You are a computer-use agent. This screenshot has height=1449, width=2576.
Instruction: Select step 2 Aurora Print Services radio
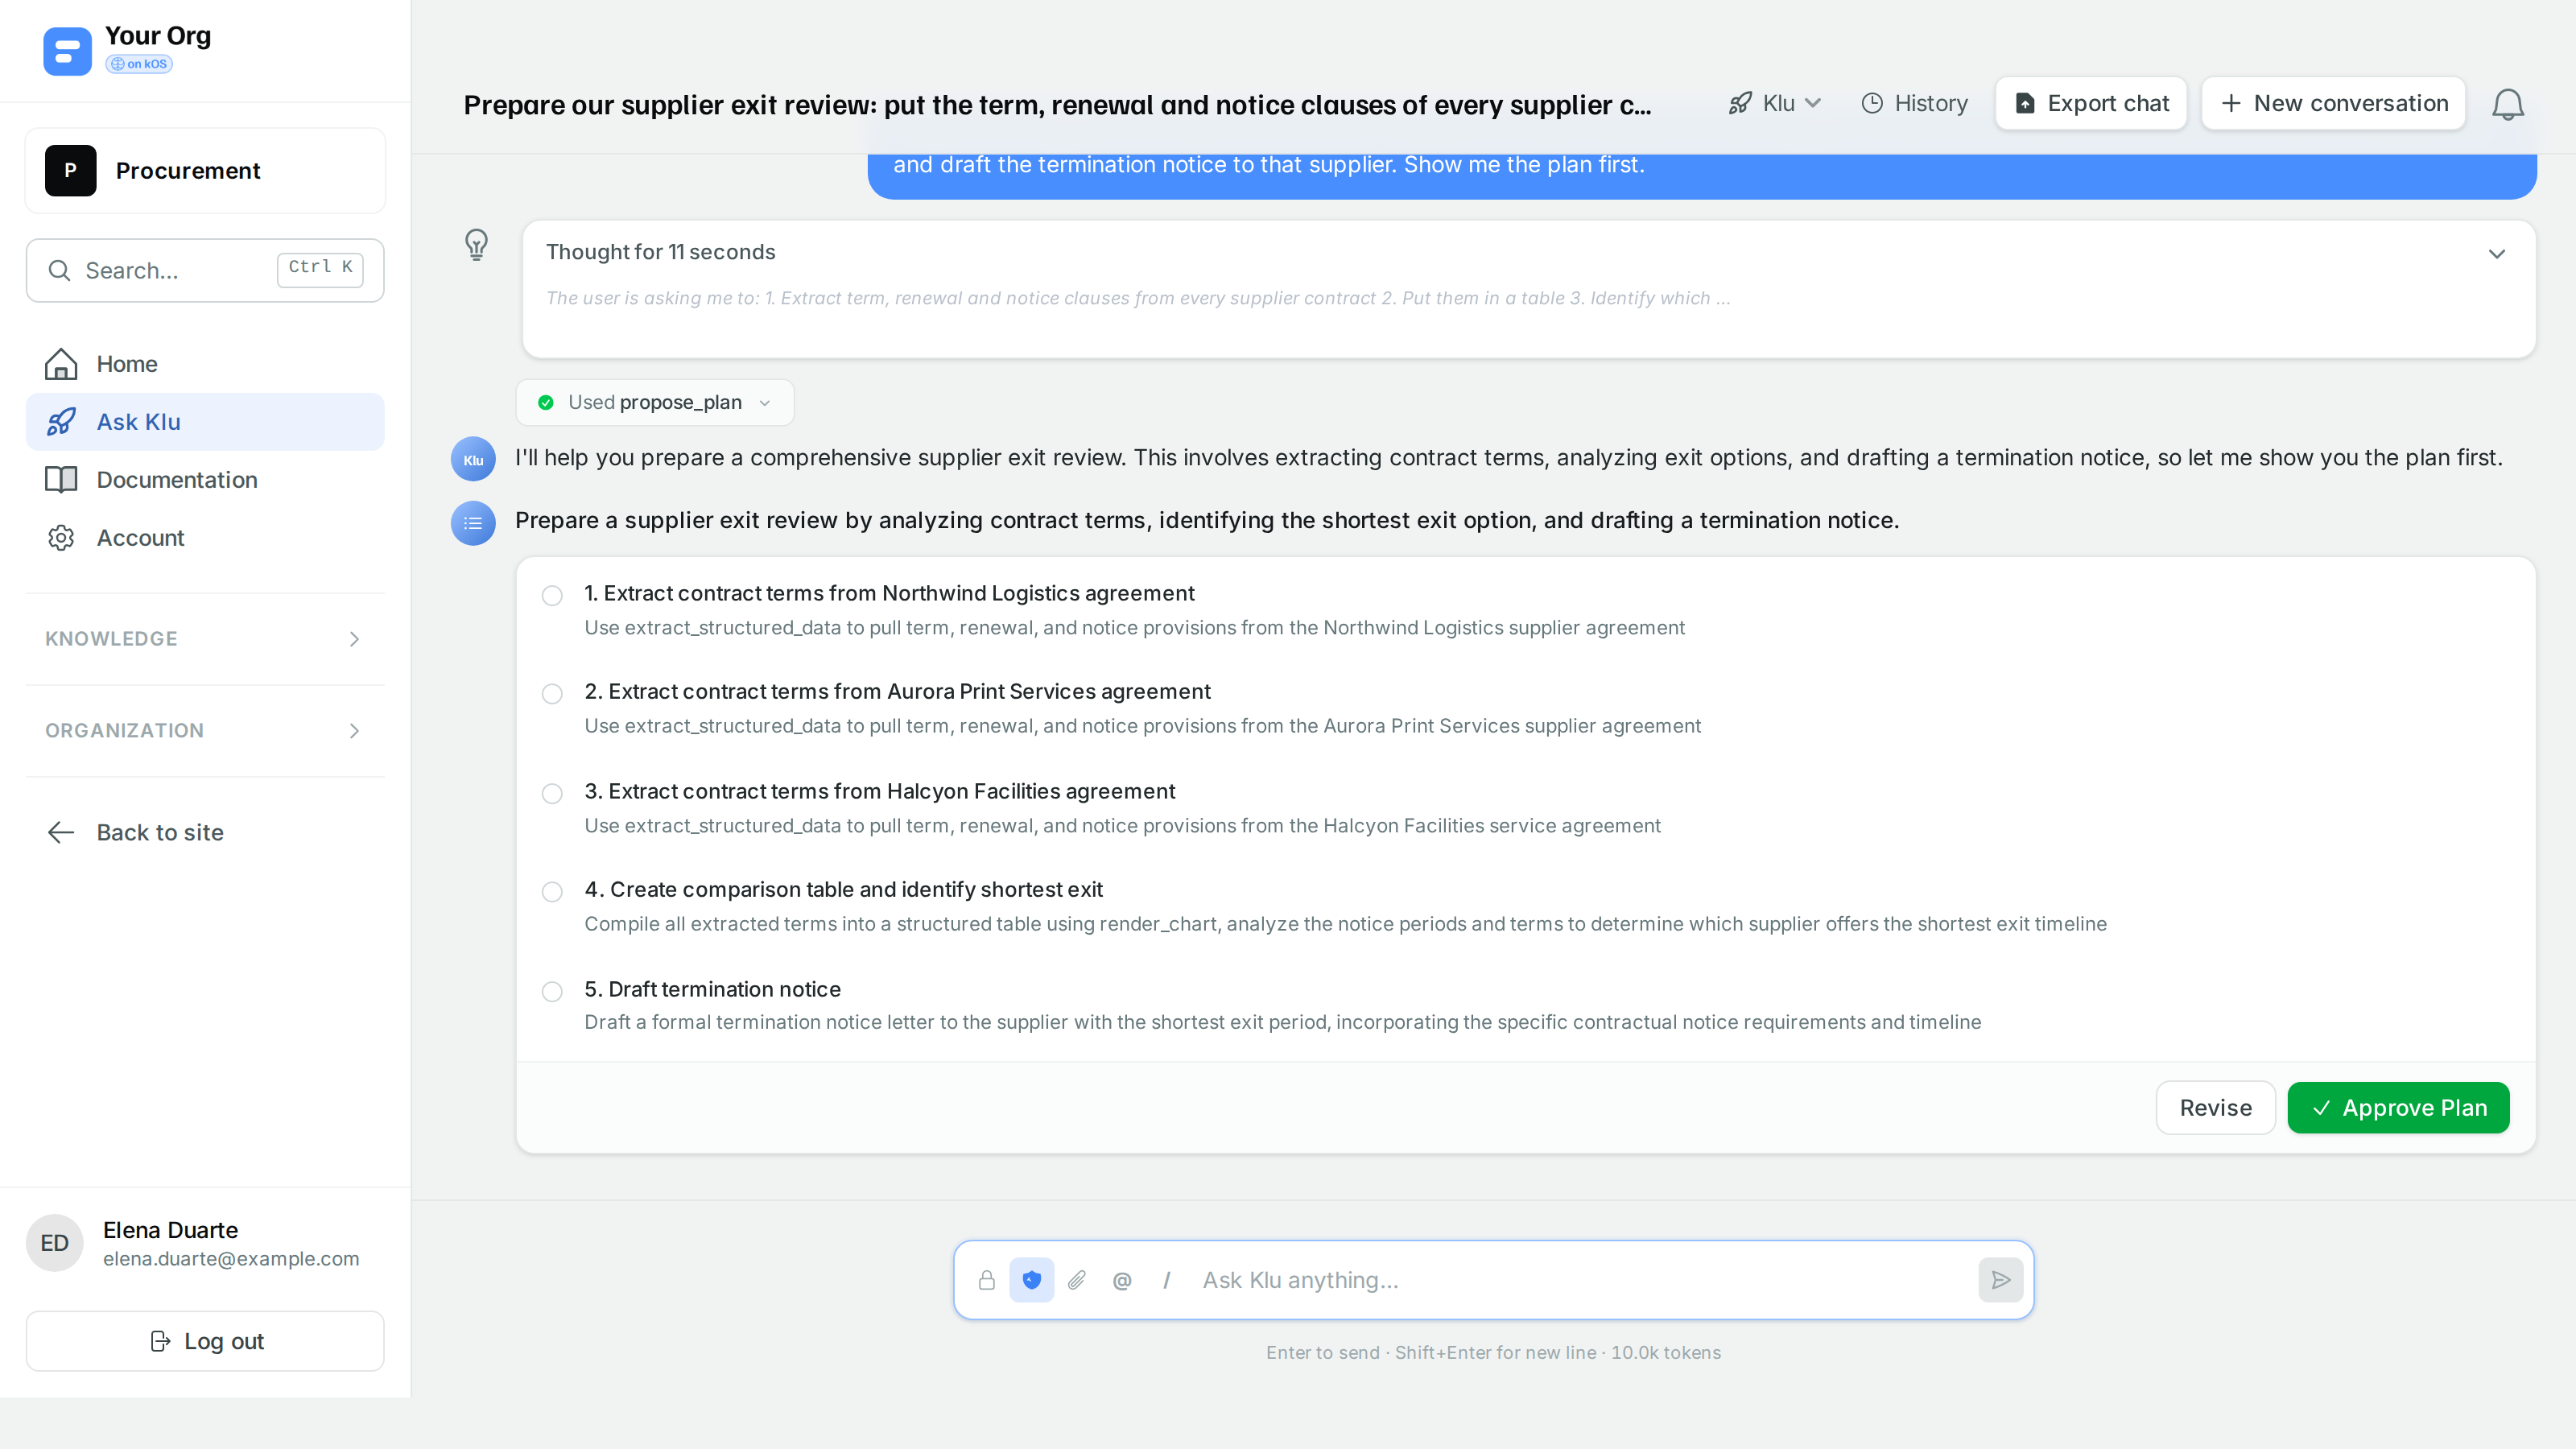(x=552, y=694)
